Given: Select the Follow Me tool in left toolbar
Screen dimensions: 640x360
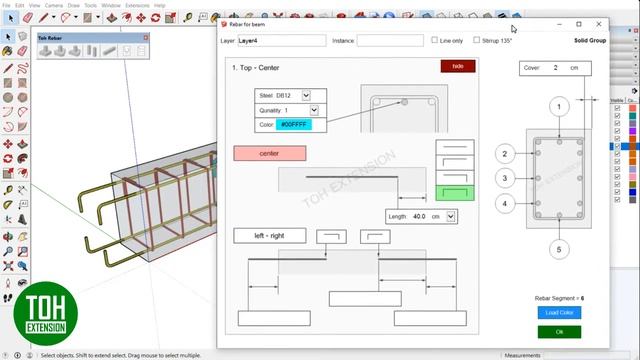Looking at the screenshot, I should 22,158.
